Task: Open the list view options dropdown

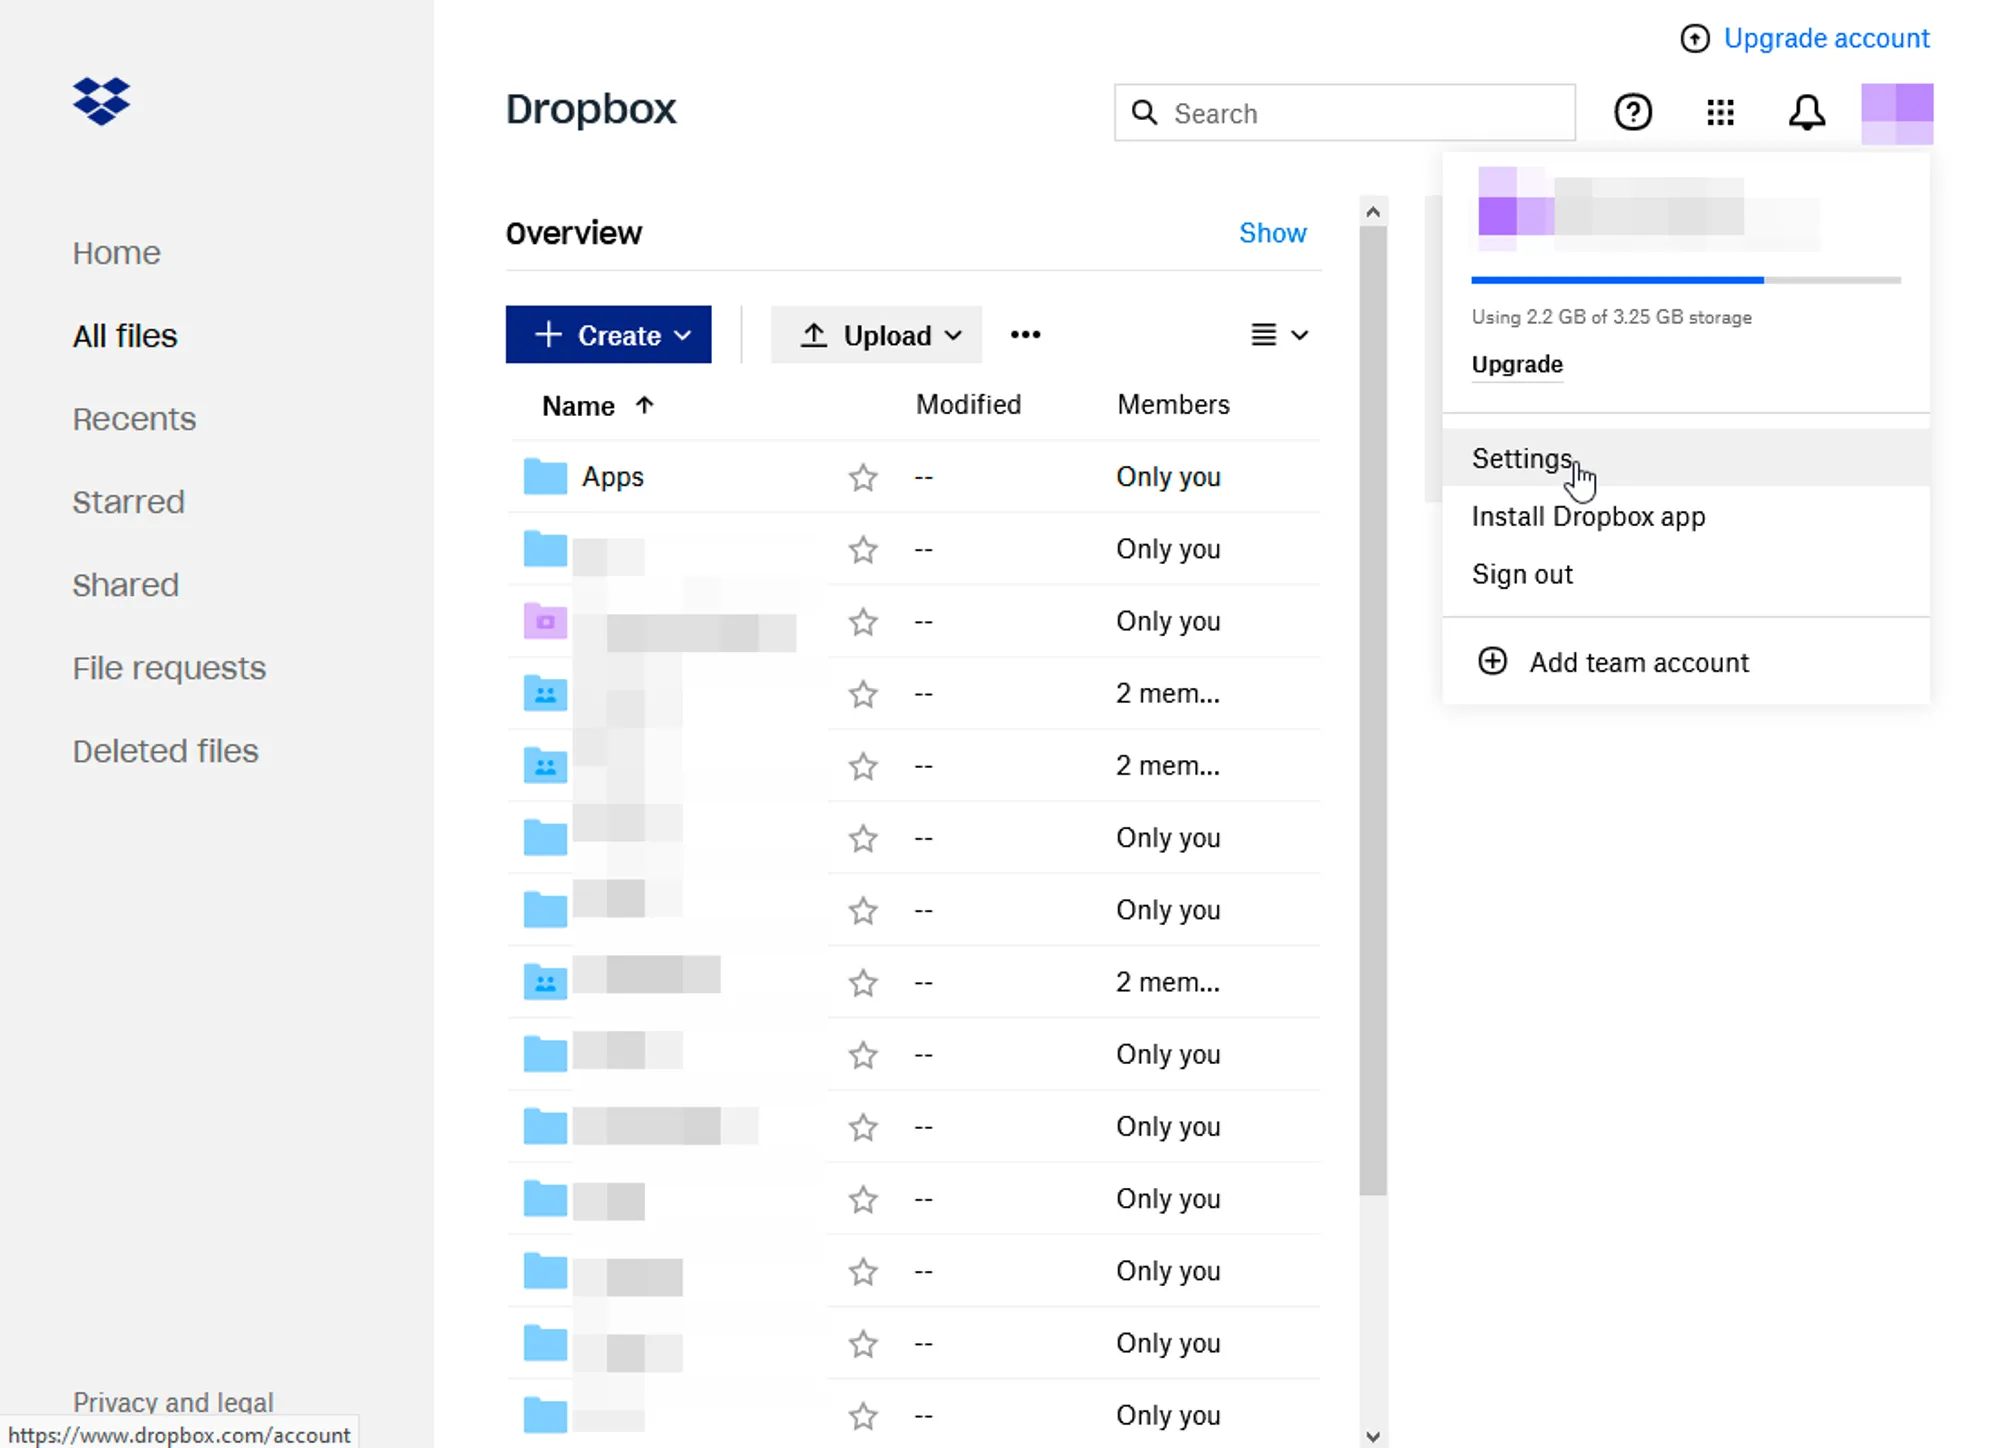Action: 1279,335
